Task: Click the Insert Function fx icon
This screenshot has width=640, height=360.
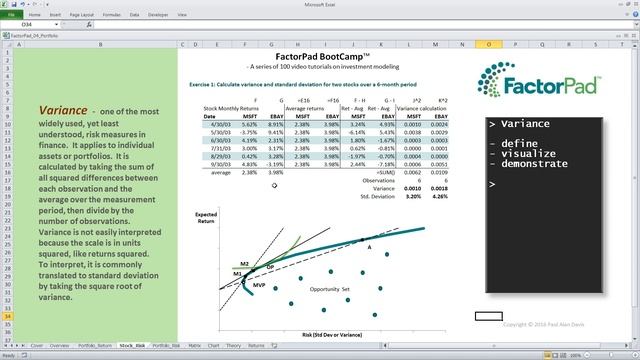Action: point(89,24)
